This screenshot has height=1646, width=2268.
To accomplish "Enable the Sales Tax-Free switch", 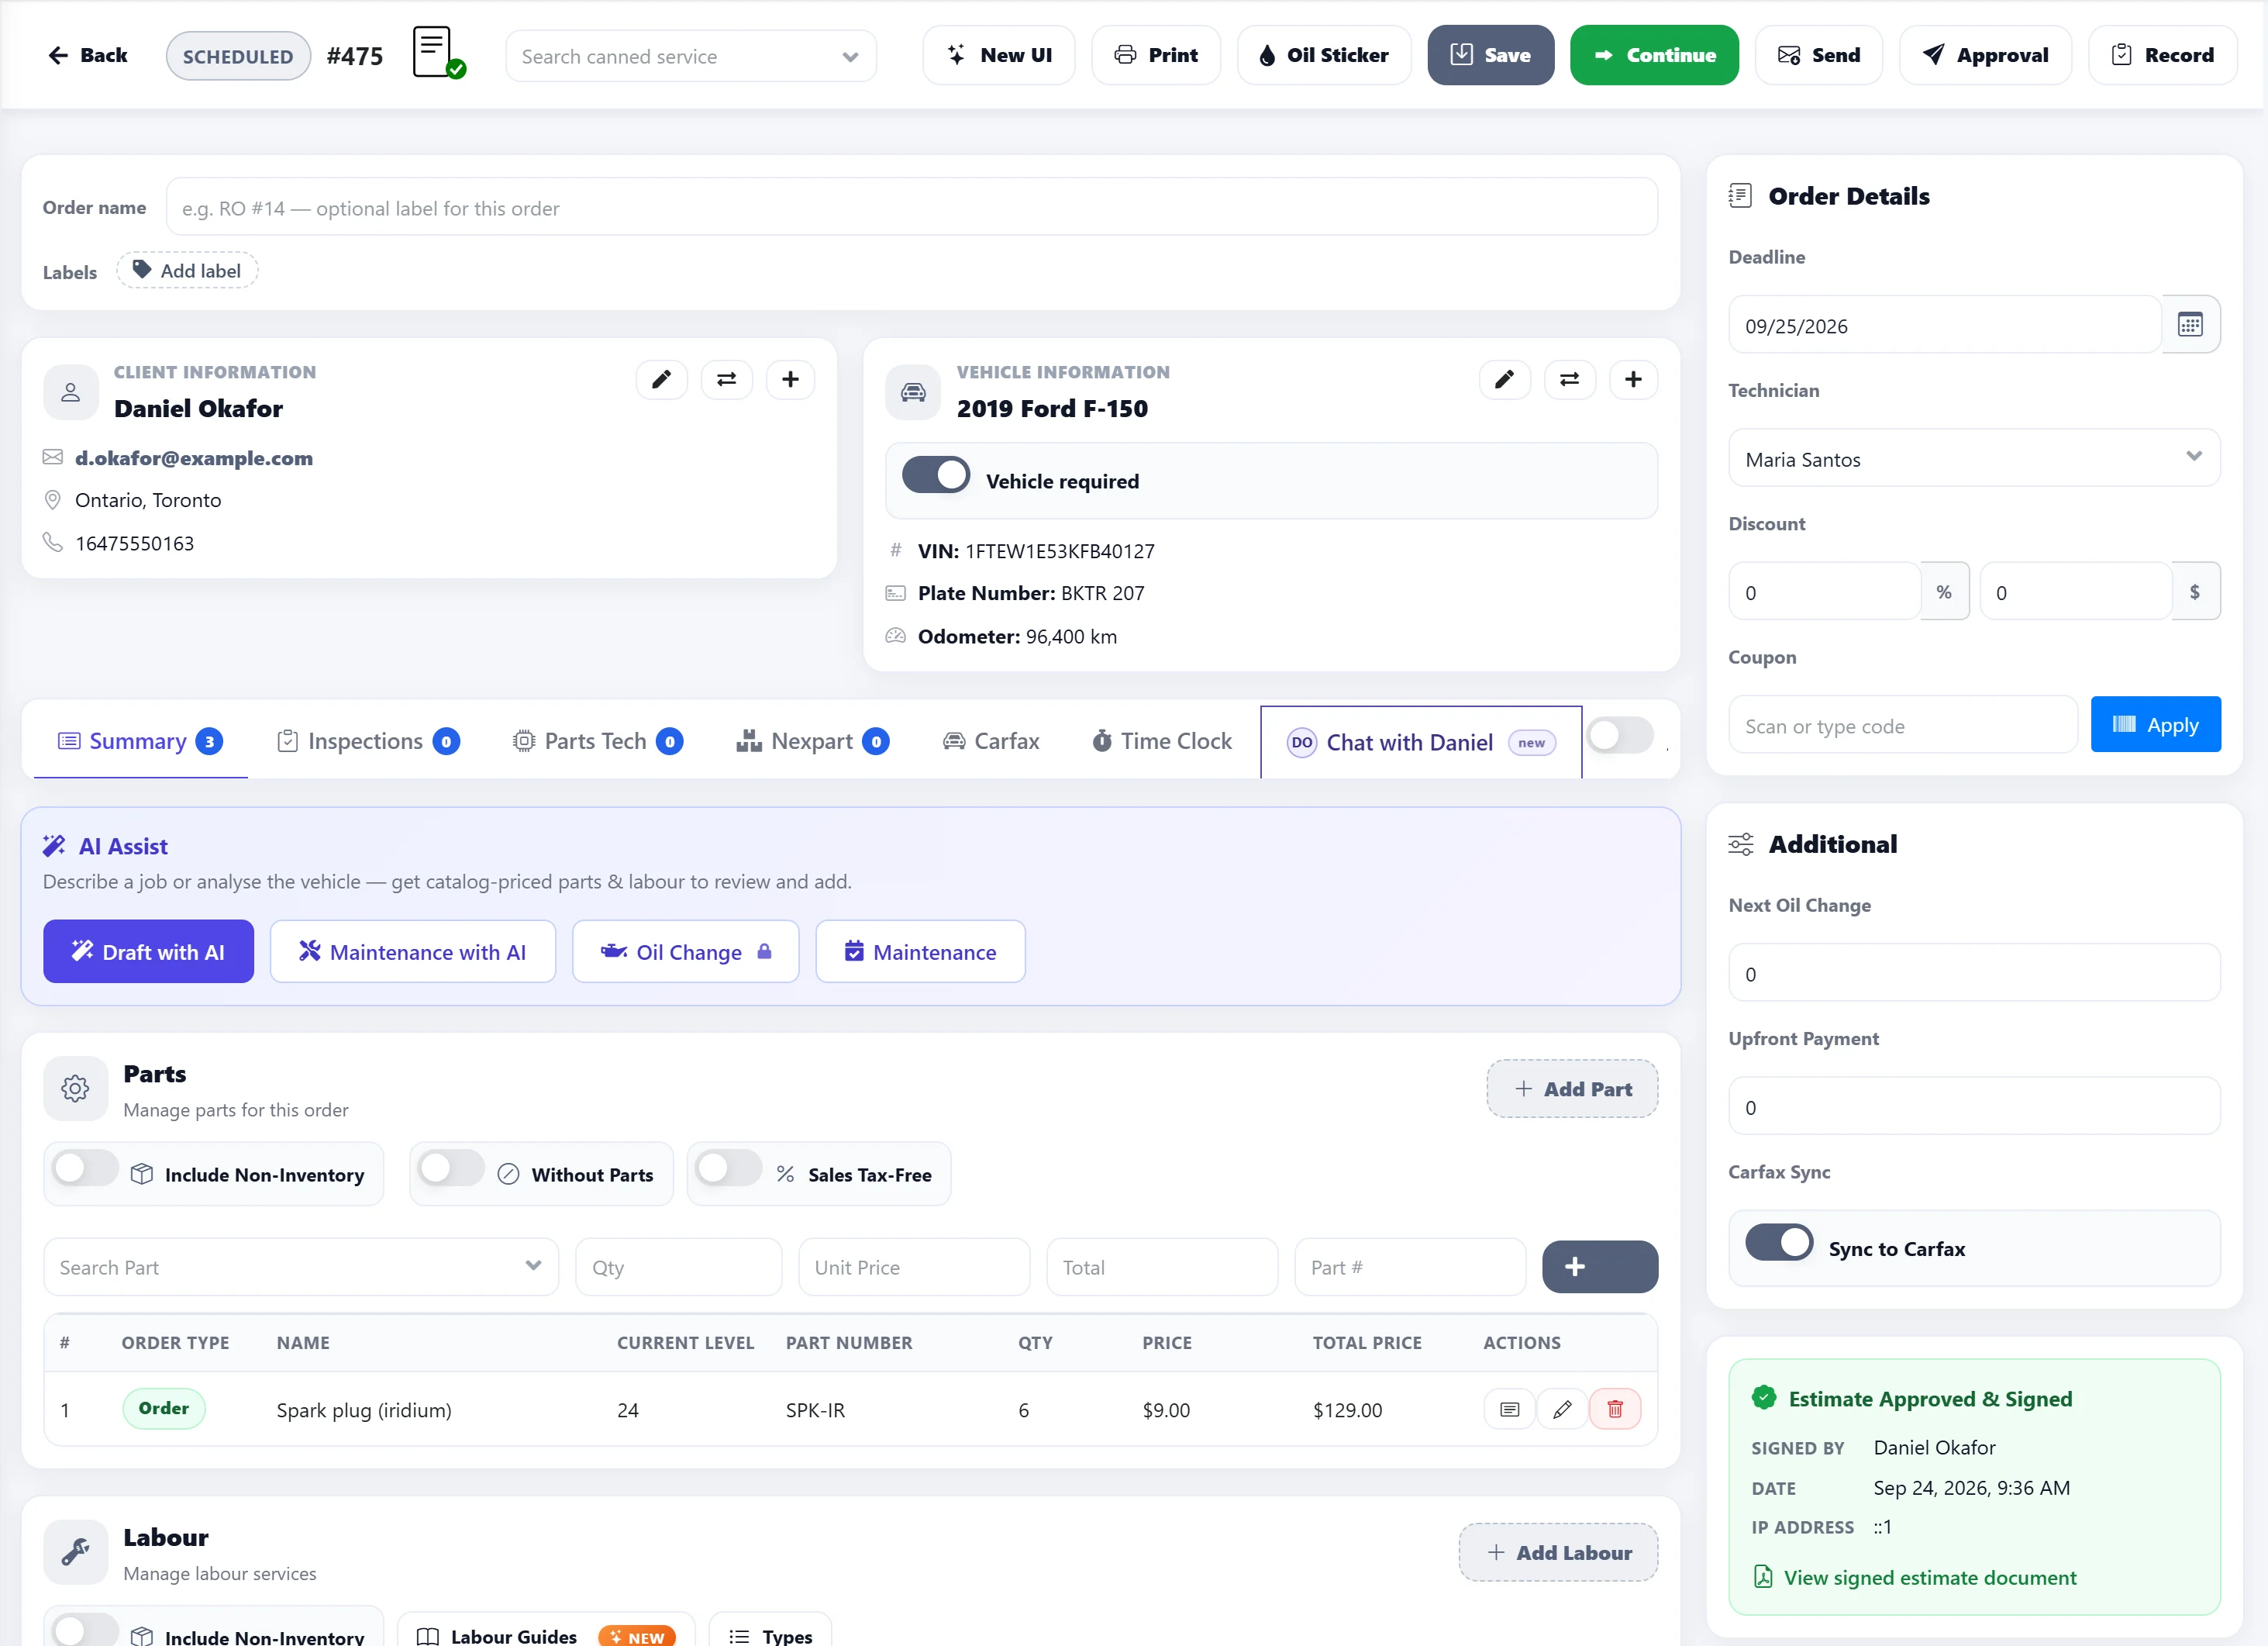I will click(729, 1168).
